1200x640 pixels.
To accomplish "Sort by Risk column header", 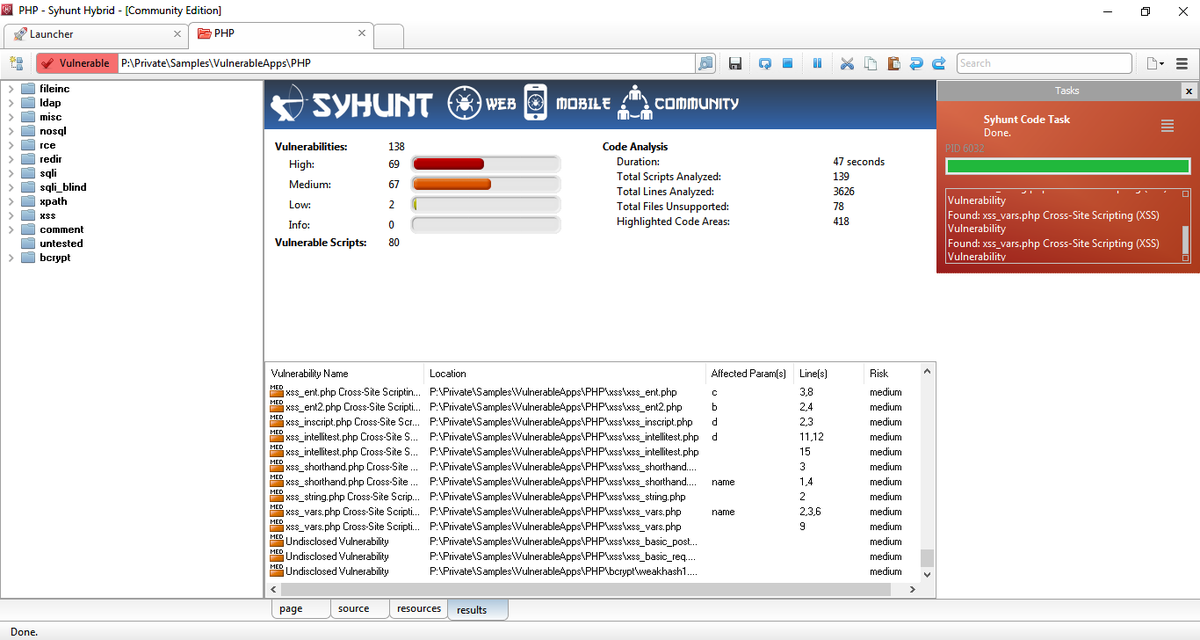I will pyautogui.click(x=892, y=373).
